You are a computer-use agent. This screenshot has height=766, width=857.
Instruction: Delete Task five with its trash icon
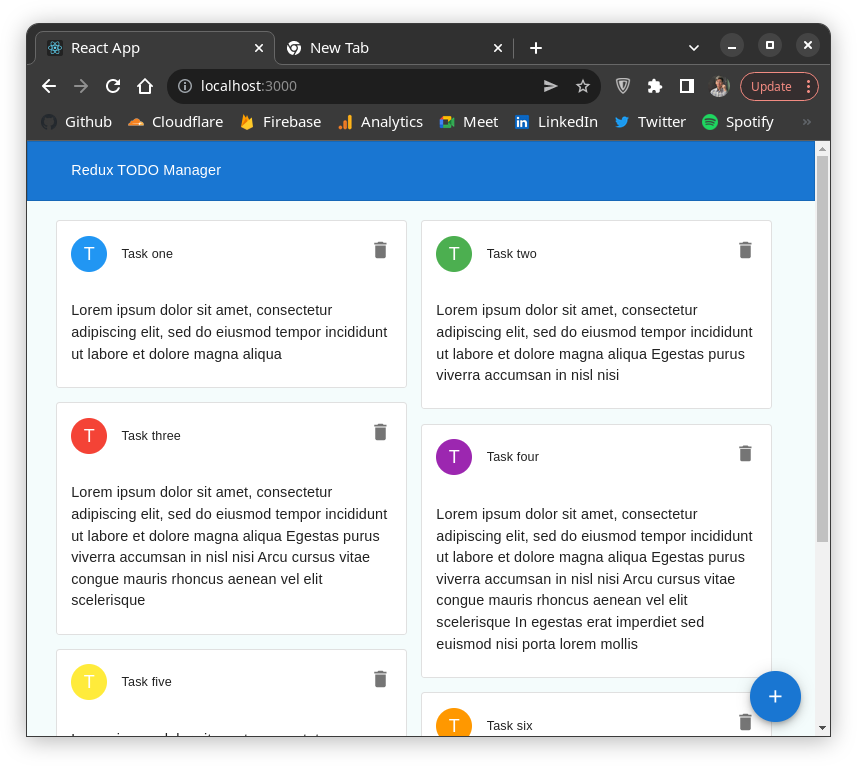380,679
